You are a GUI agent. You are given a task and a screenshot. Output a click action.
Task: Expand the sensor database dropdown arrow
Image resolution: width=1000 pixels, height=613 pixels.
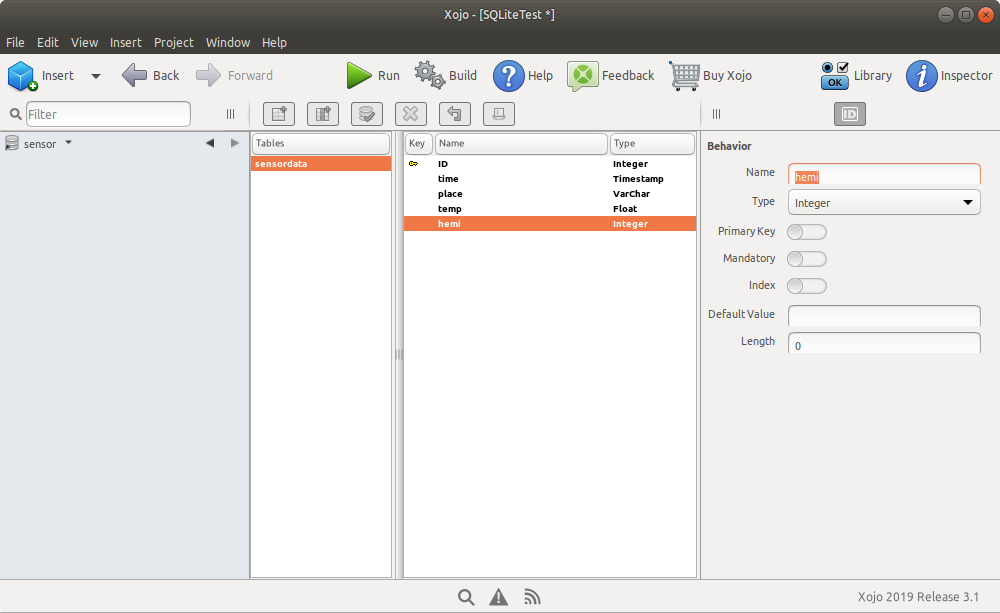pos(68,143)
